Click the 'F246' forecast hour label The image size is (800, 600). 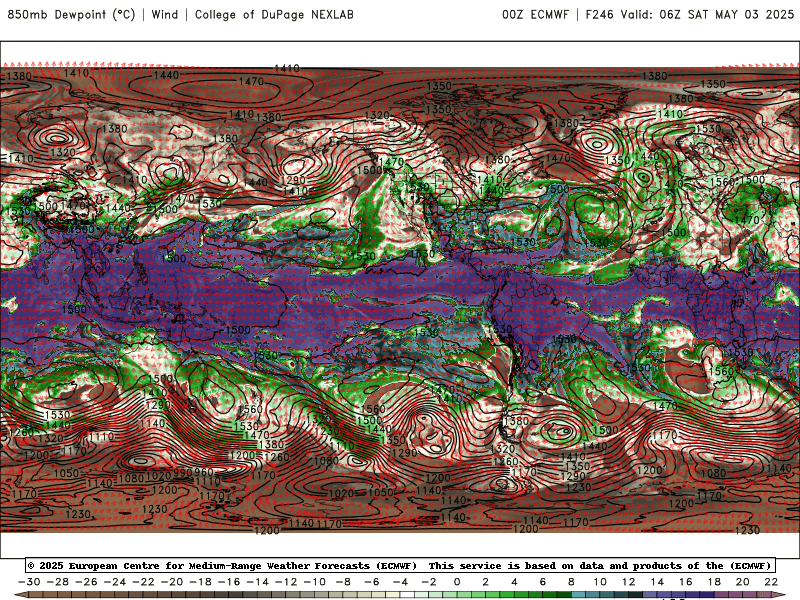tap(599, 14)
